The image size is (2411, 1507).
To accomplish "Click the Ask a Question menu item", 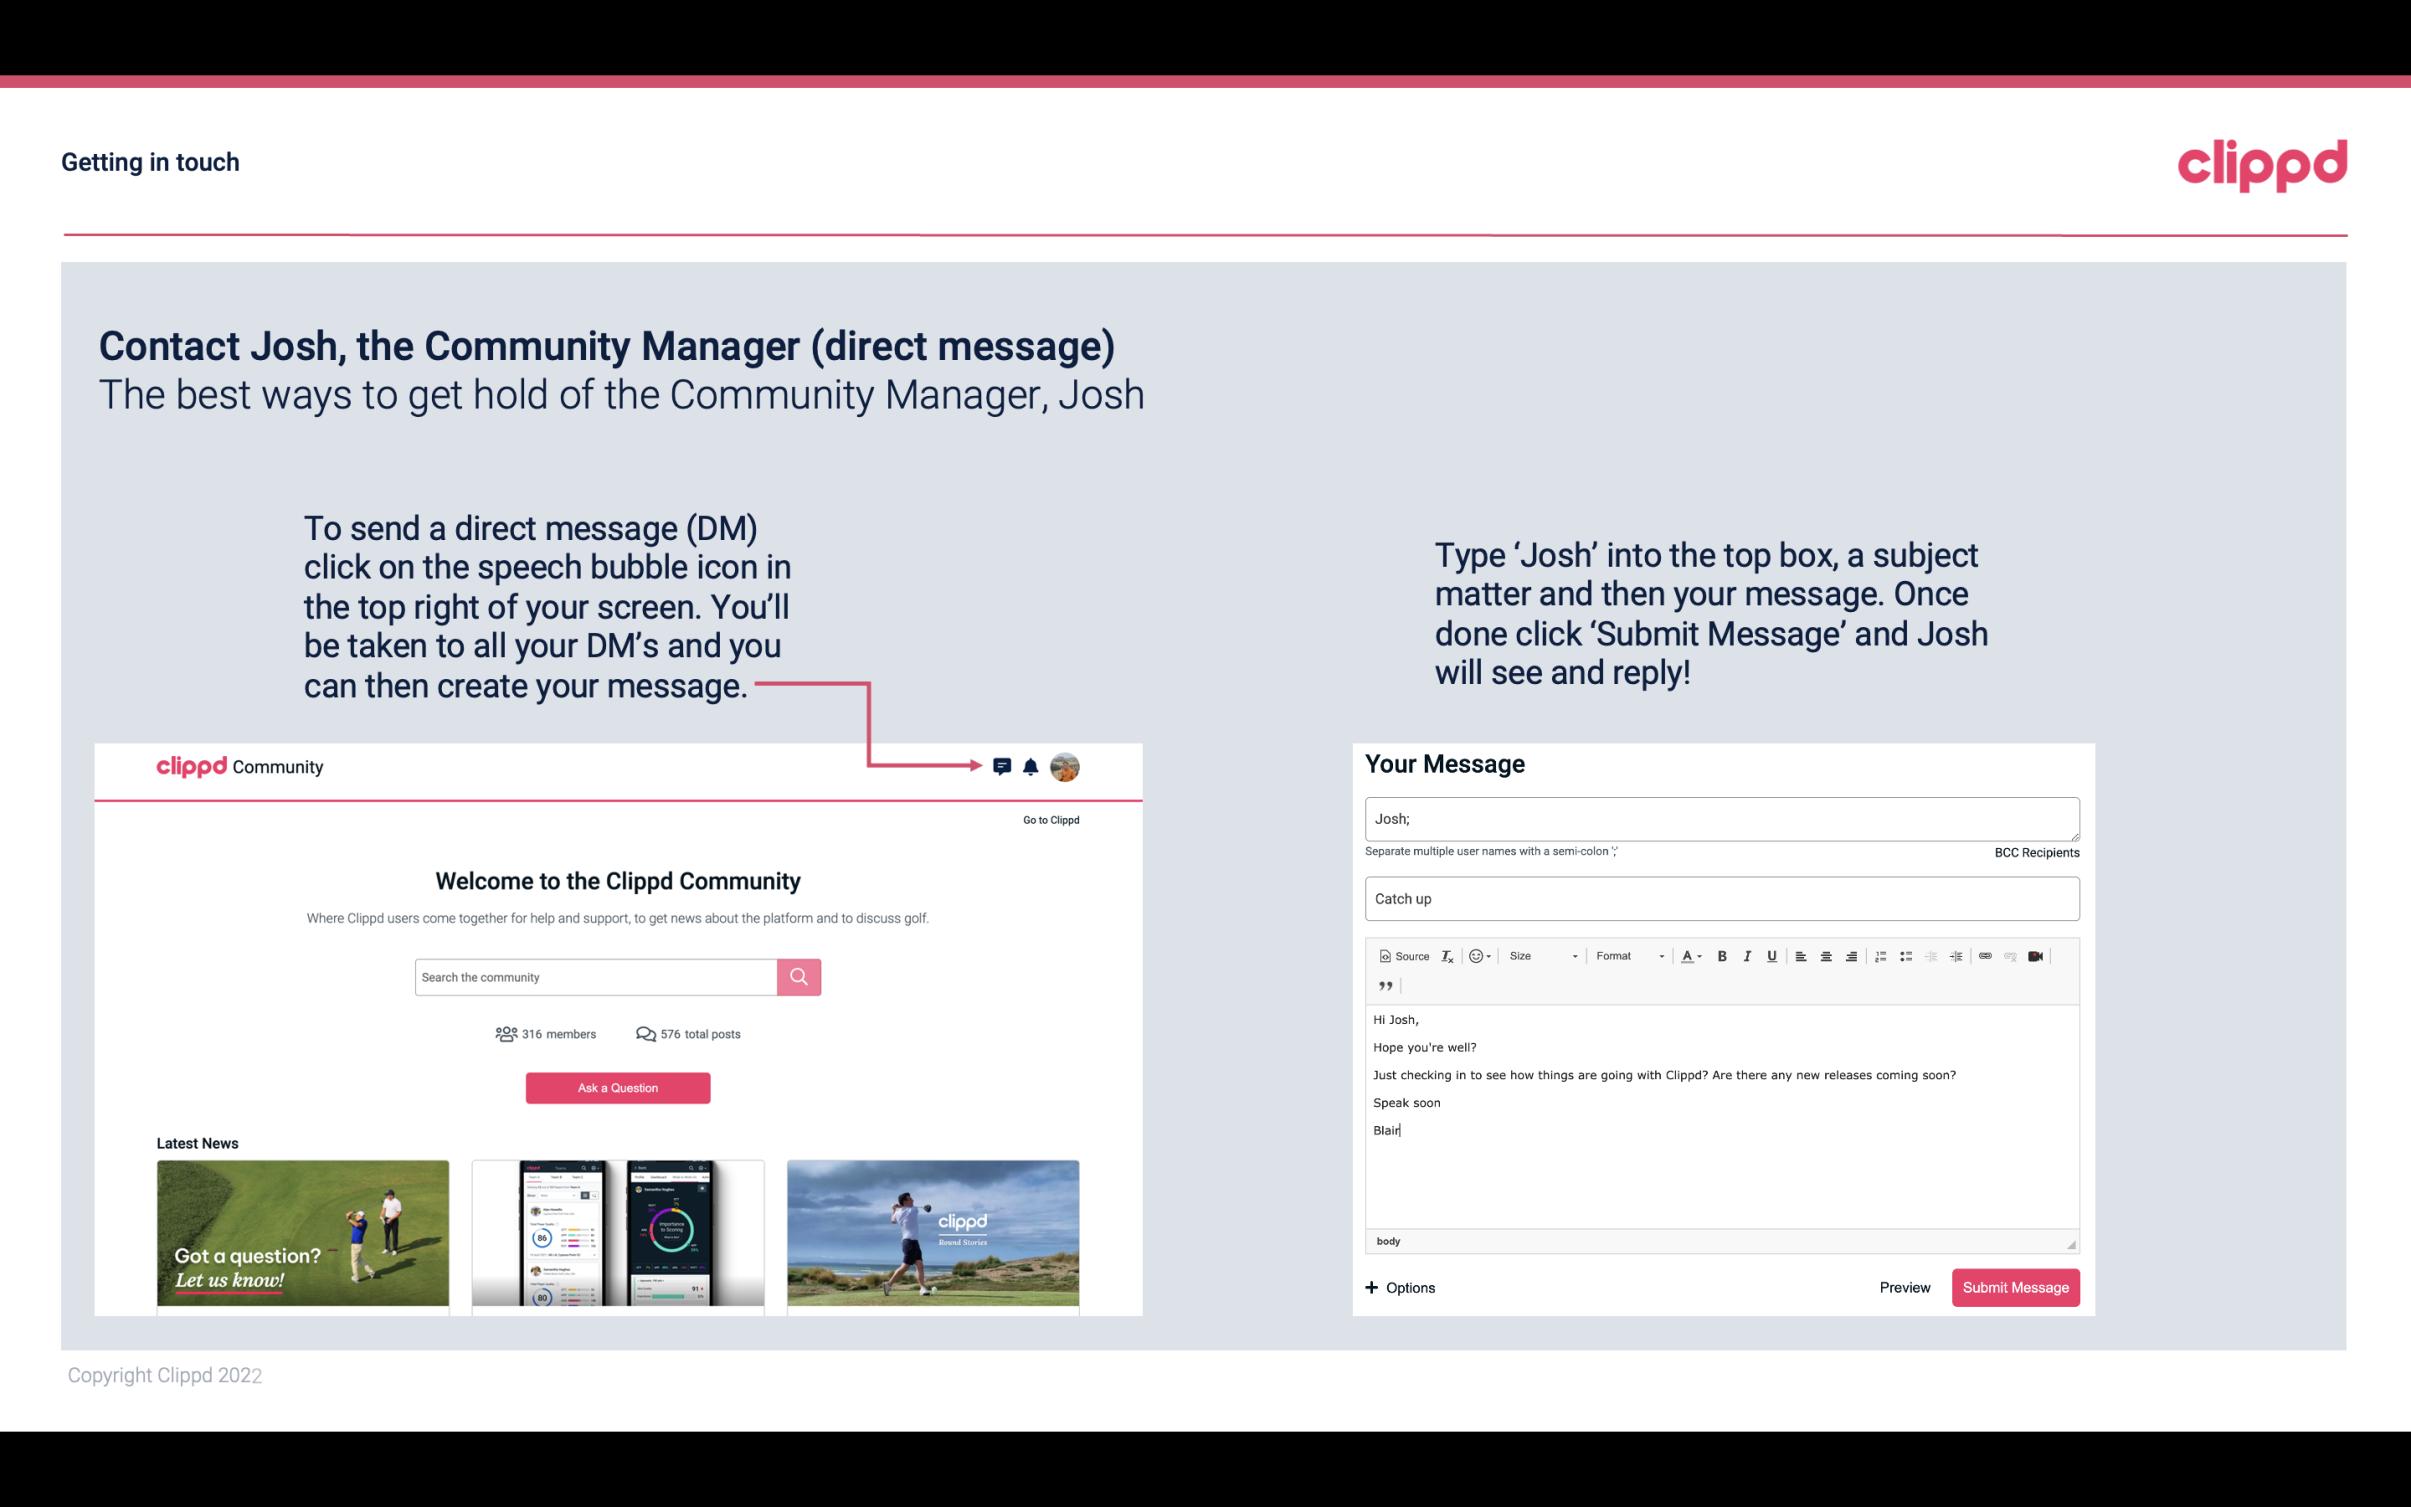I will pyautogui.click(x=620, y=1089).
